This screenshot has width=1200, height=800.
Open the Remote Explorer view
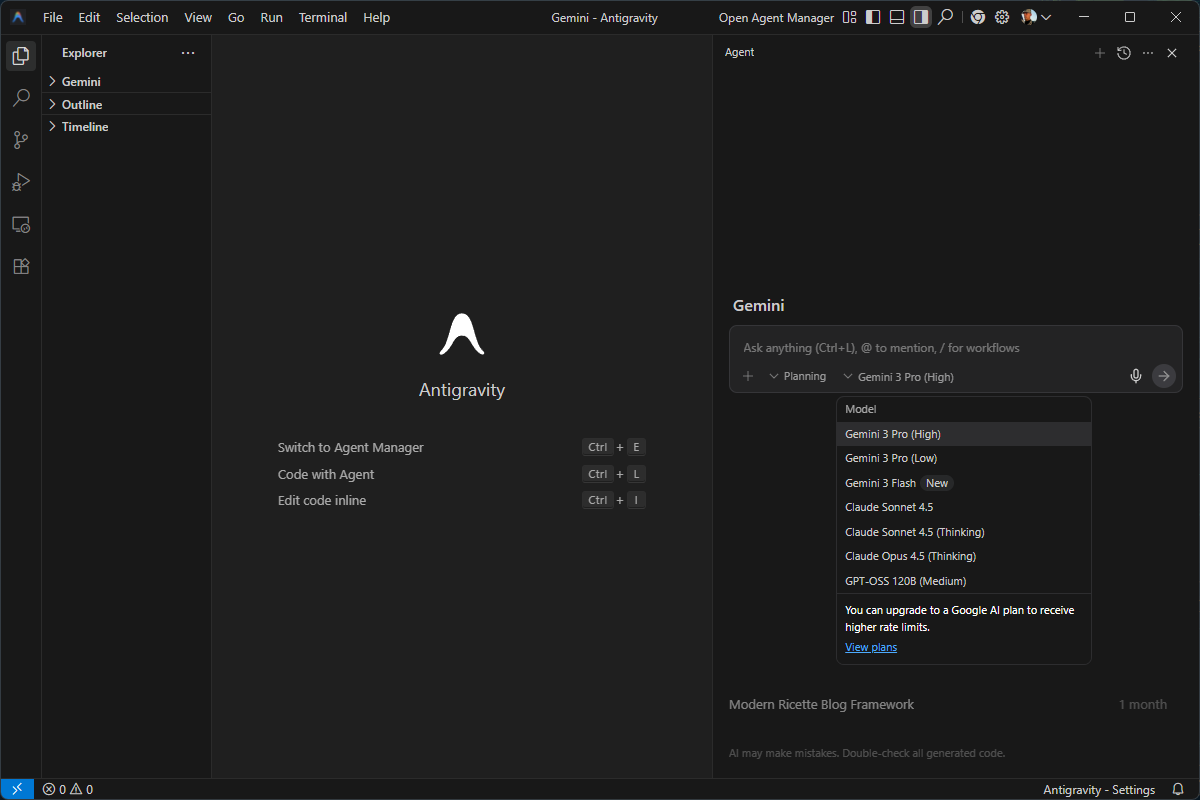[x=20, y=224]
